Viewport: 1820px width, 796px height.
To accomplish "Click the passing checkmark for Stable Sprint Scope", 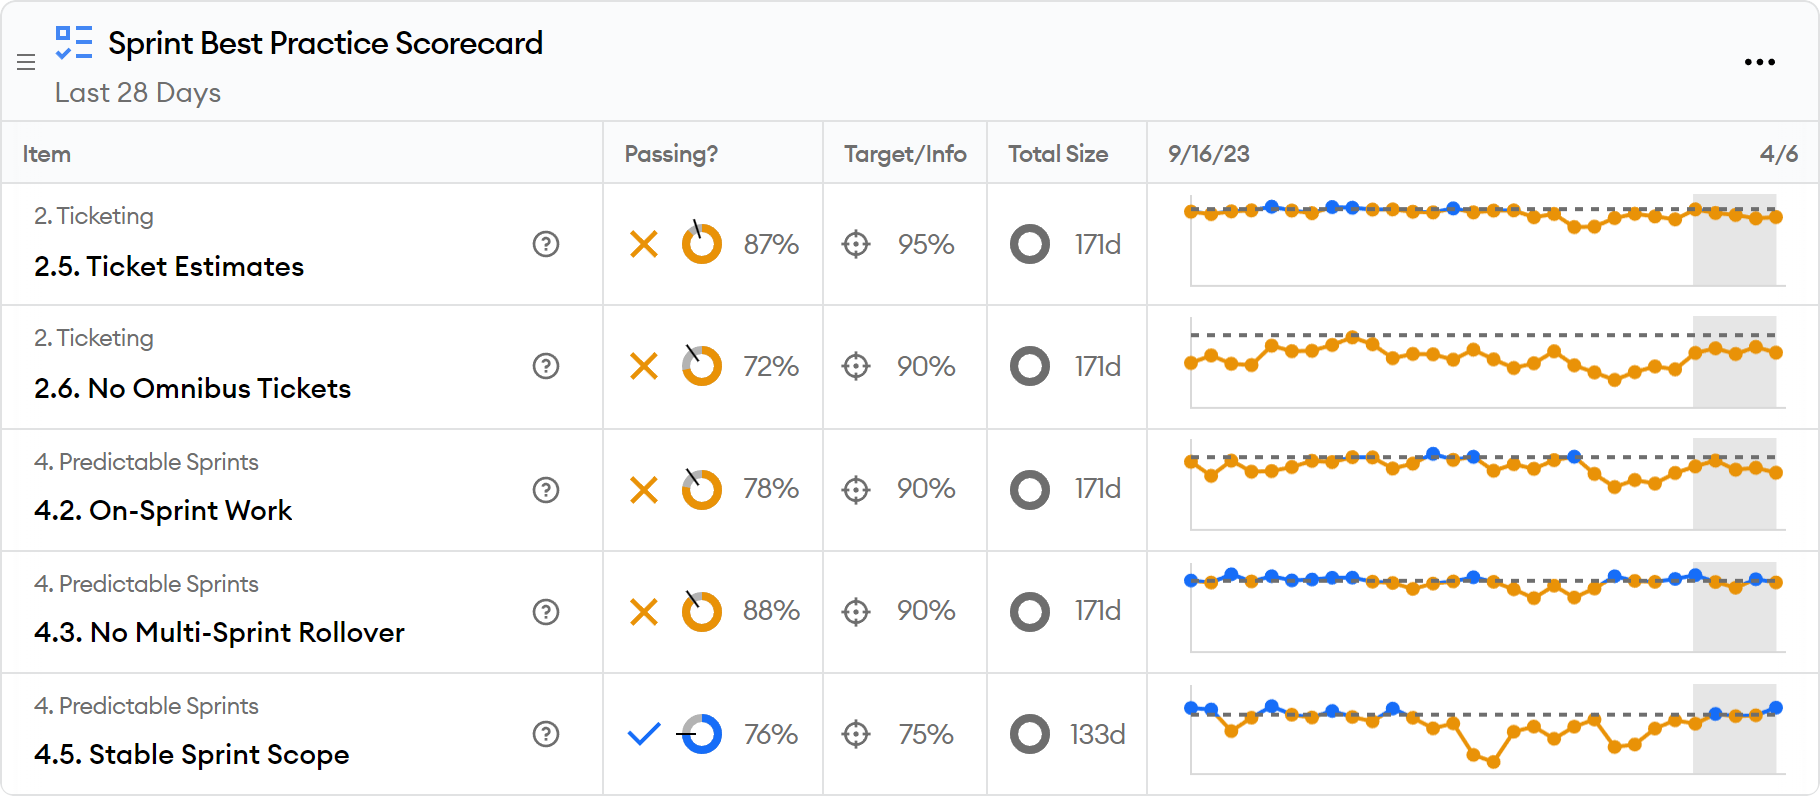I will pos(644,734).
